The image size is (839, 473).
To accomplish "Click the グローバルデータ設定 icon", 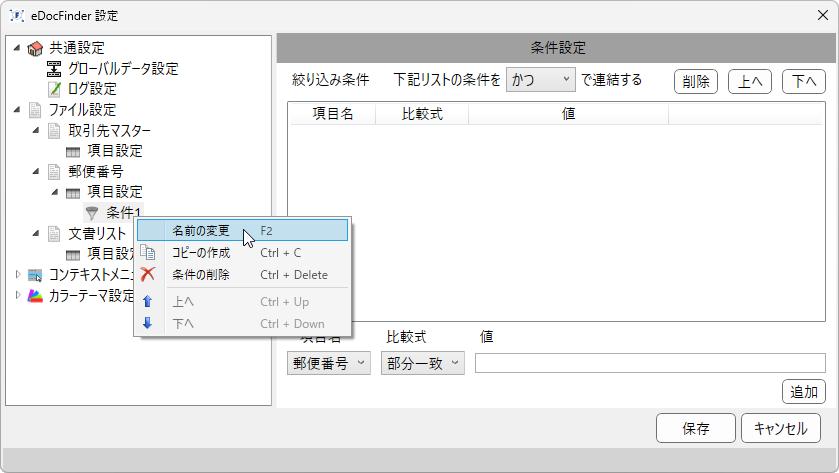I will point(54,68).
